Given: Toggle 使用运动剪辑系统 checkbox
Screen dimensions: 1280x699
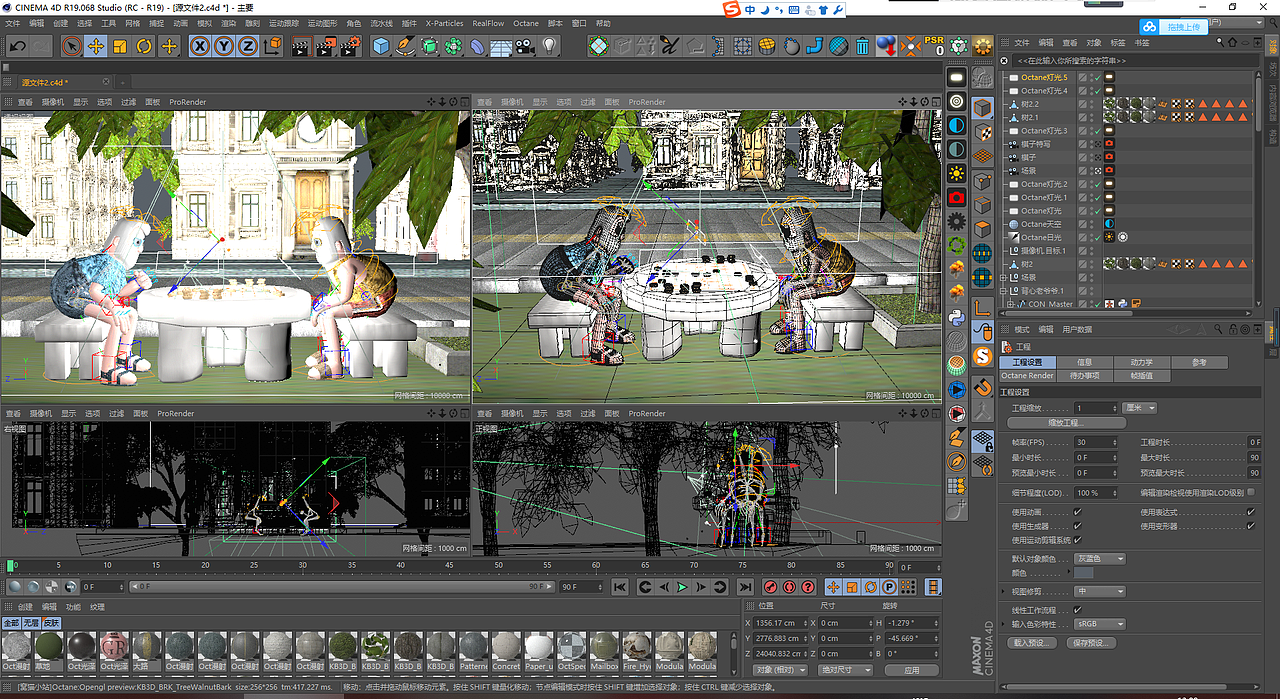Looking at the screenshot, I should click(1077, 540).
